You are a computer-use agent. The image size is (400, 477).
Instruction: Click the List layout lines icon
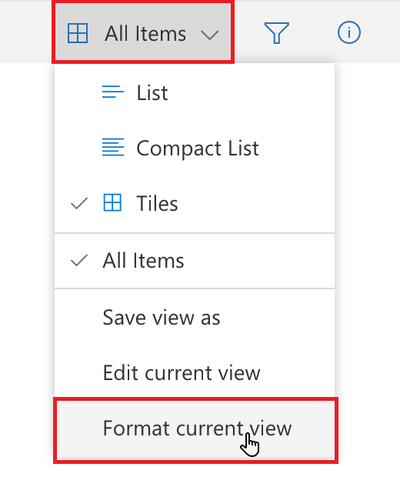pyautogui.click(x=113, y=92)
